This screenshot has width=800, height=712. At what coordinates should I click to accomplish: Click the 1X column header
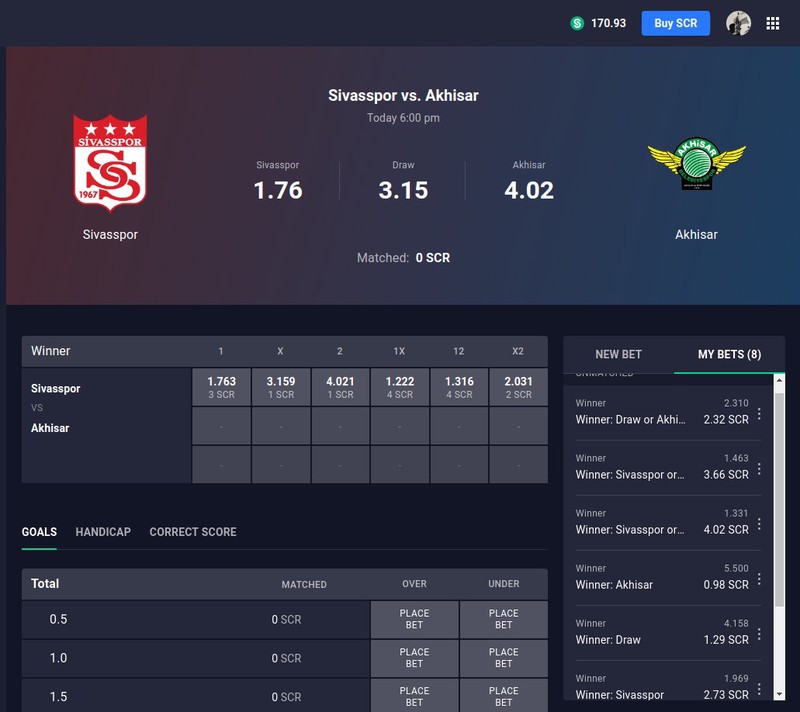399,351
